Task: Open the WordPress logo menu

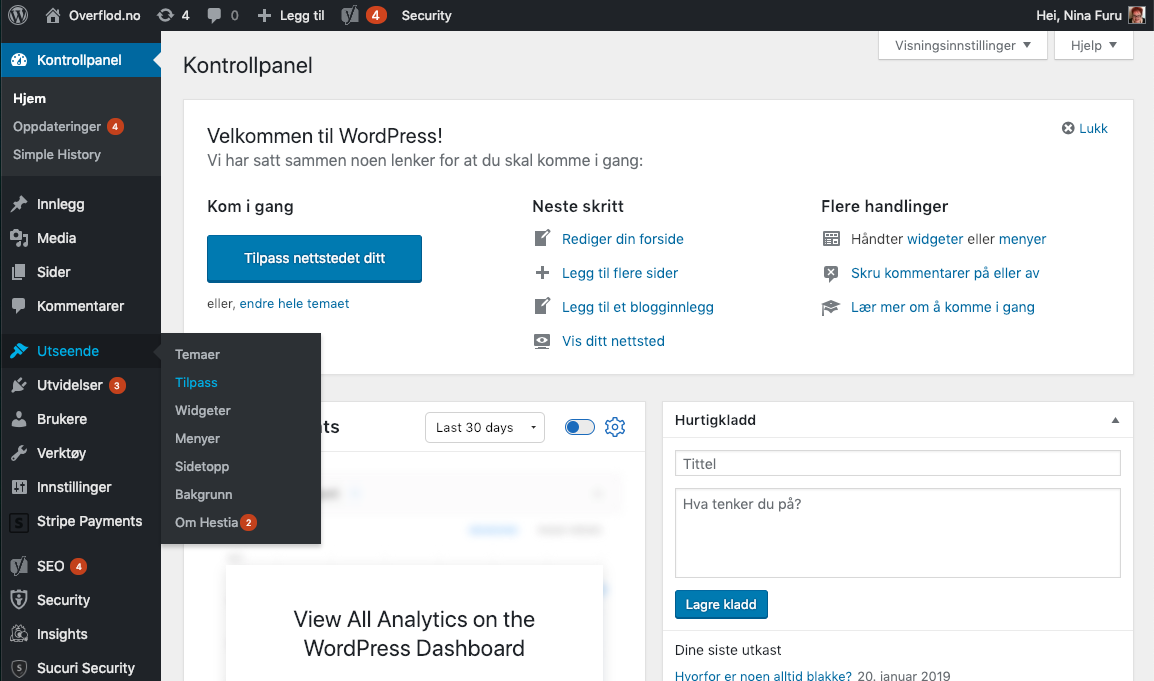Action: tap(18, 15)
